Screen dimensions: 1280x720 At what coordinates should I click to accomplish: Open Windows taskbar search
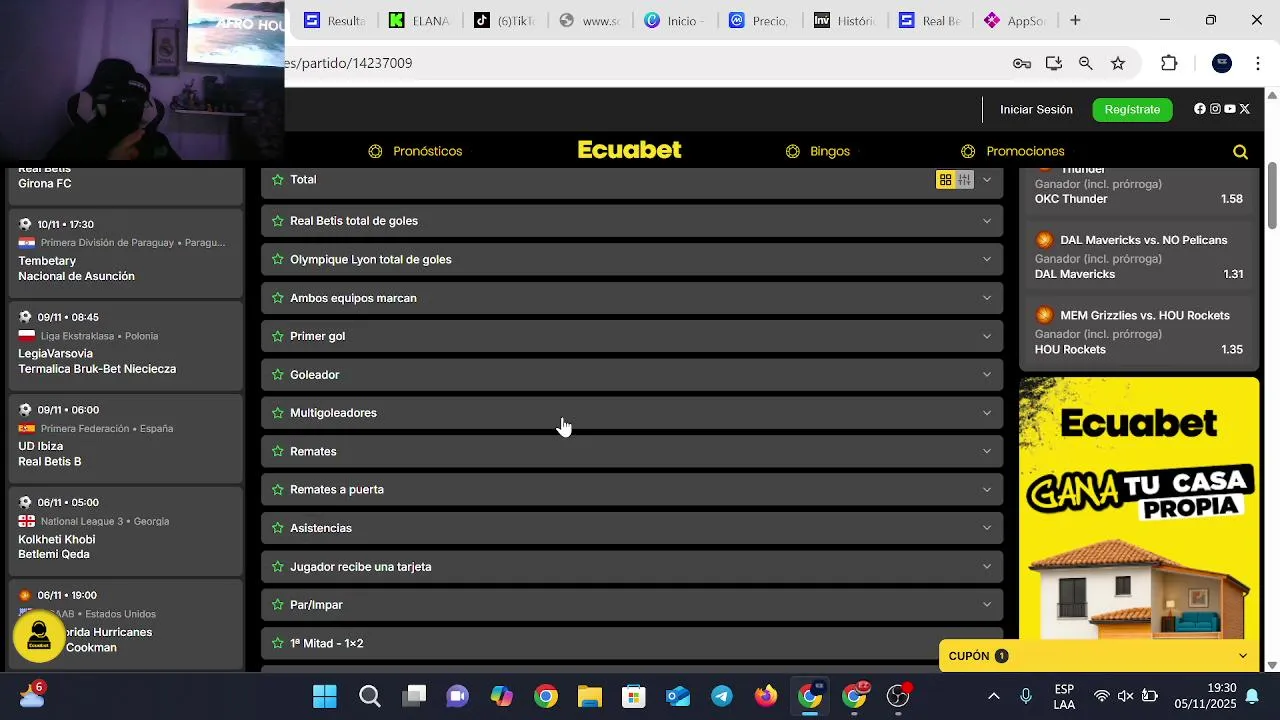point(370,696)
